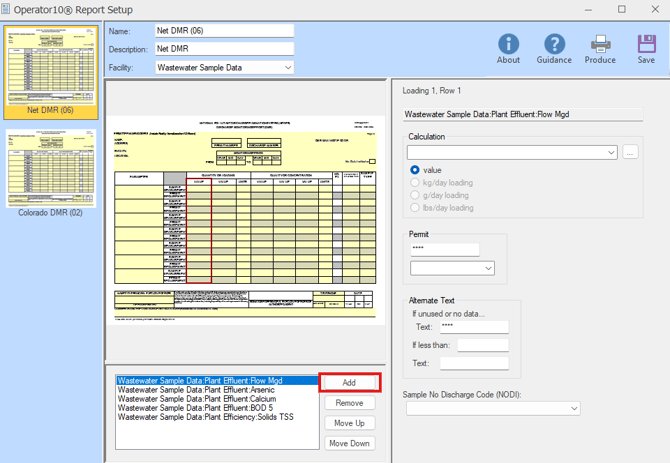This screenshot has width=670, height=463.
Task: Click the Produce printer icon
Action: [600, 45]
